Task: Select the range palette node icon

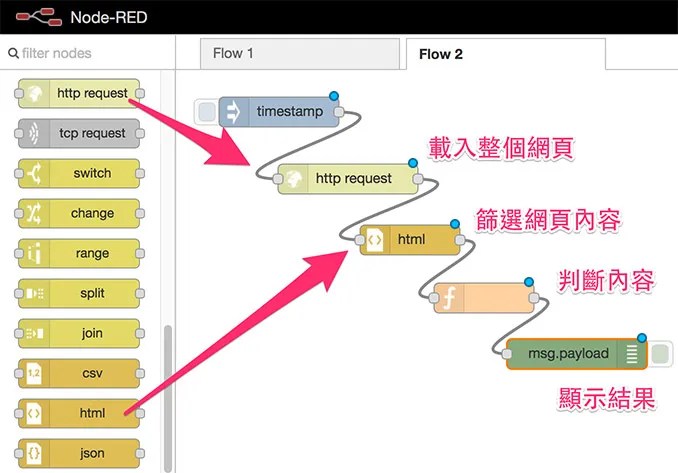Action: pyautogui.click(x=34, y=253)
